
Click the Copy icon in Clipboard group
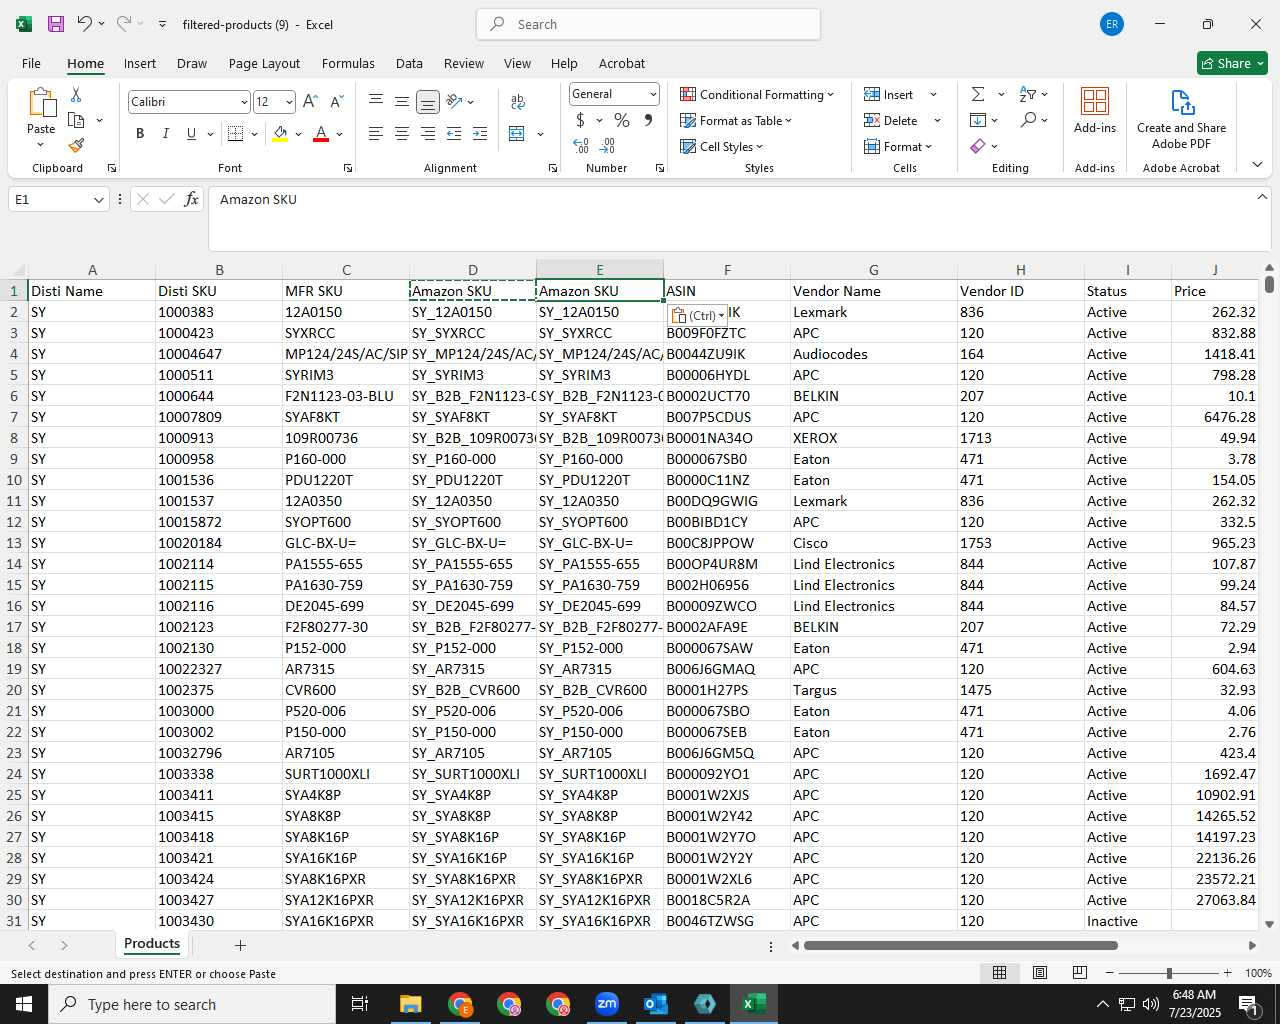pyautogui.click(x=76, y=120)
